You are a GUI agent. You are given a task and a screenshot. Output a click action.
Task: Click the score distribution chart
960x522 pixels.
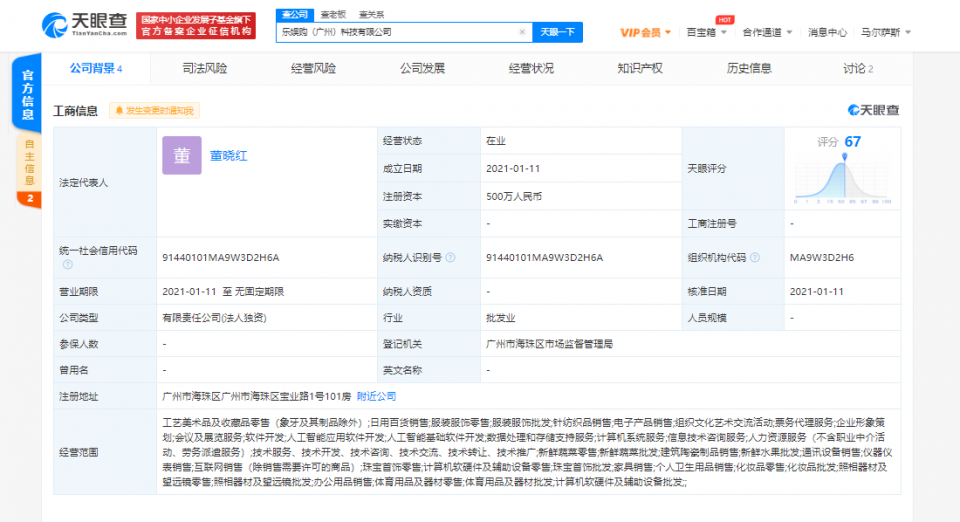[x=842, y=179]
